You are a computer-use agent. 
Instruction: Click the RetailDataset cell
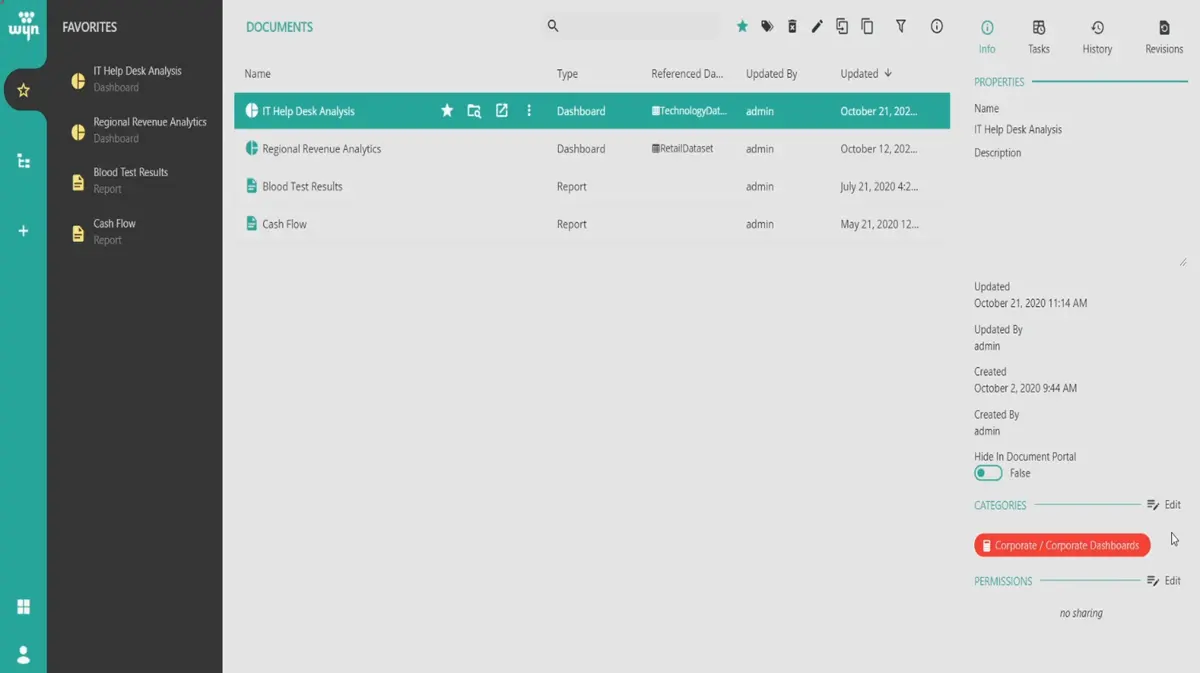click(682, 149)
